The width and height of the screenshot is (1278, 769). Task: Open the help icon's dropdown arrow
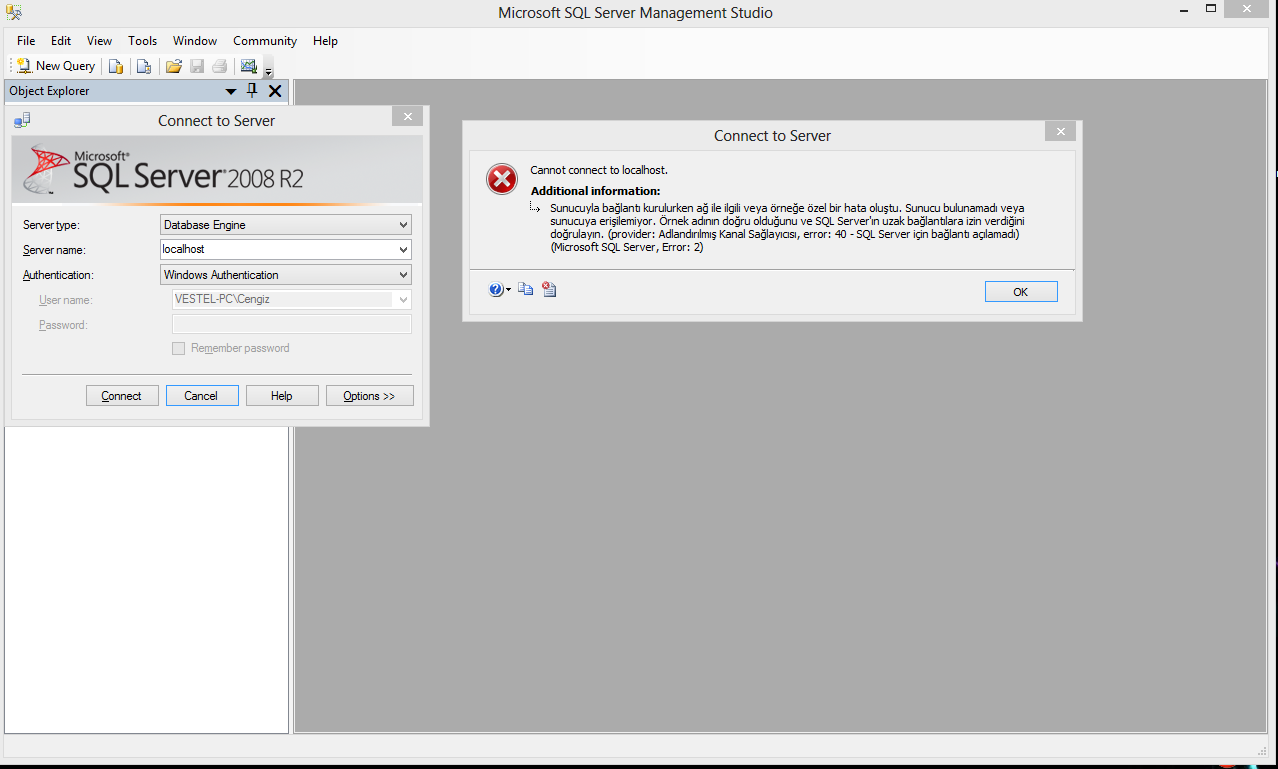coord(509,291)
